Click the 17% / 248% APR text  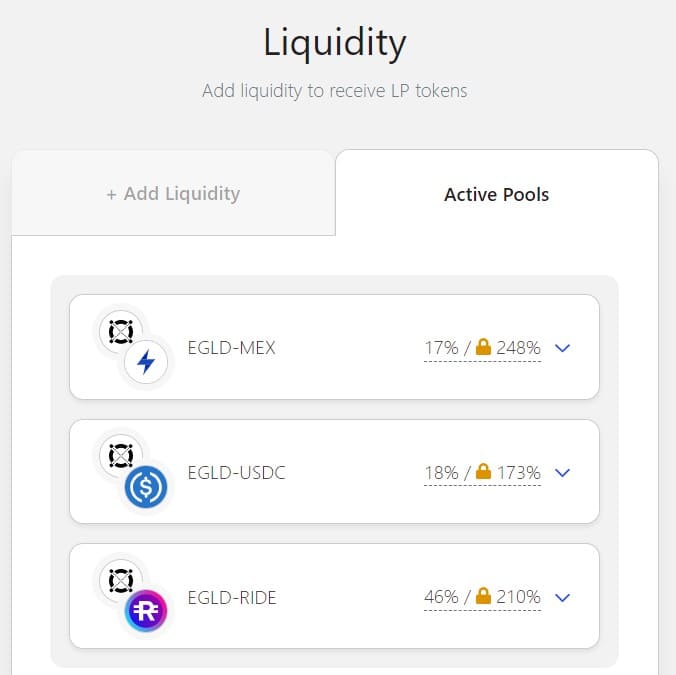coord(482,348)
